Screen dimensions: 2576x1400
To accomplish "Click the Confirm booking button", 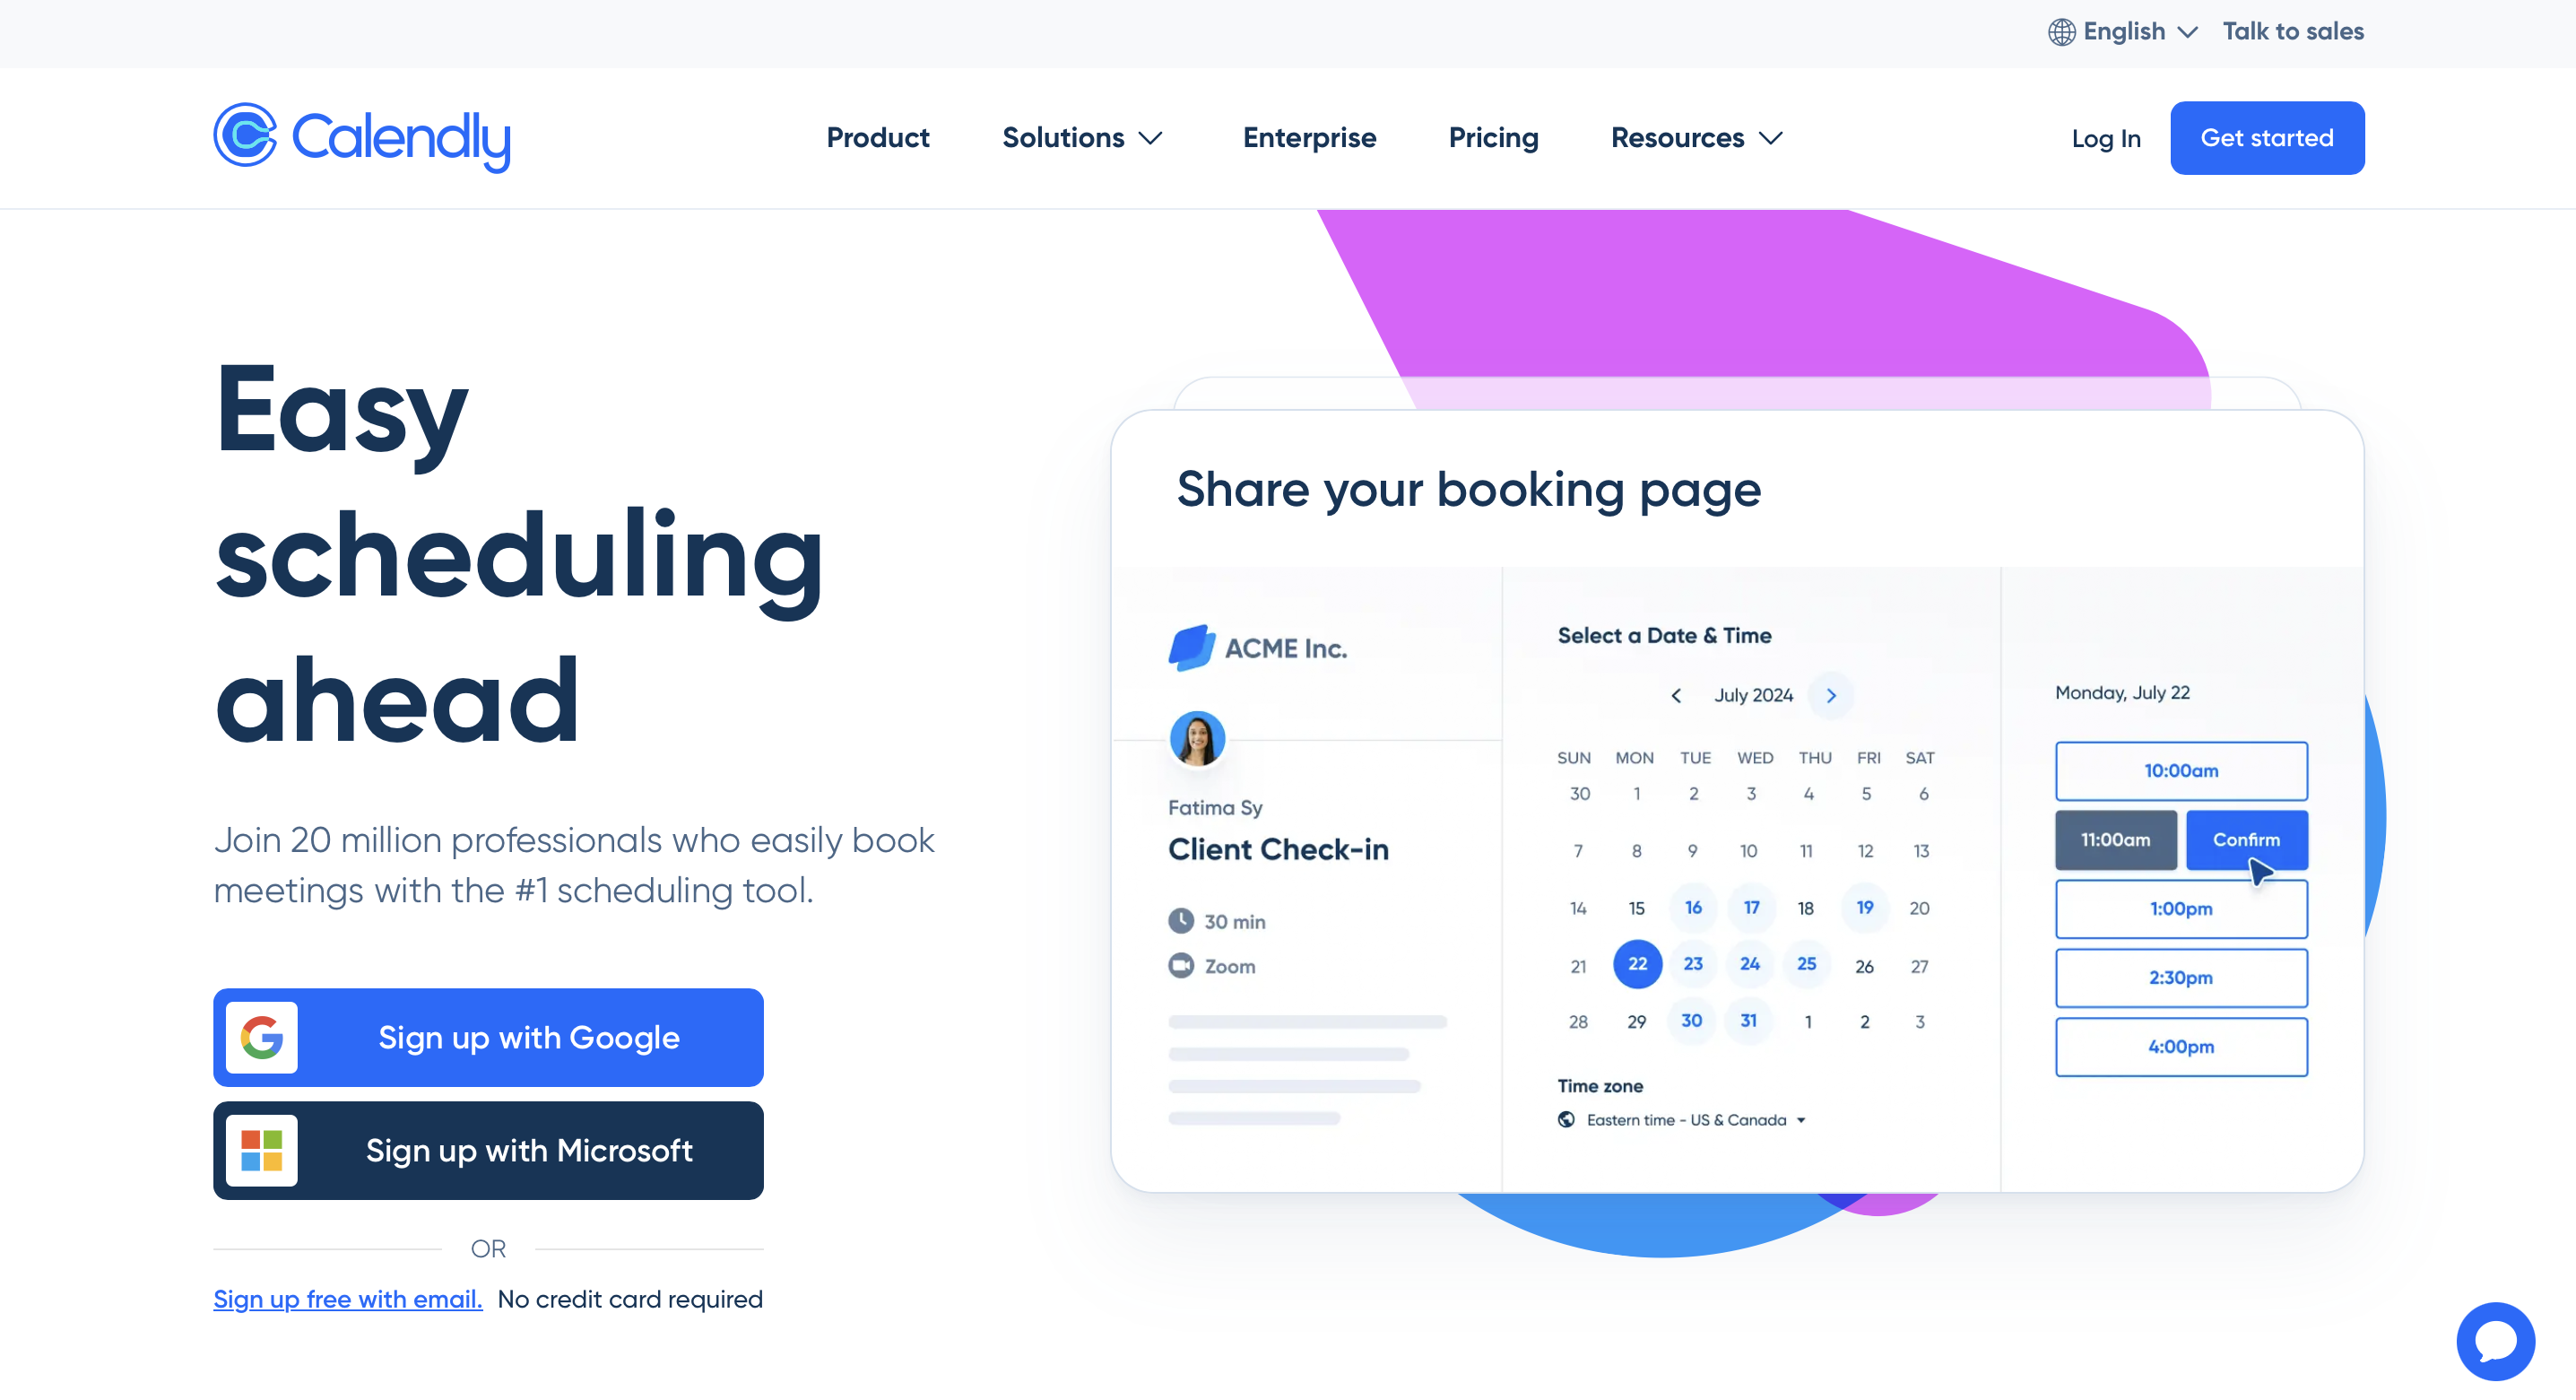I will [2245, 839].
